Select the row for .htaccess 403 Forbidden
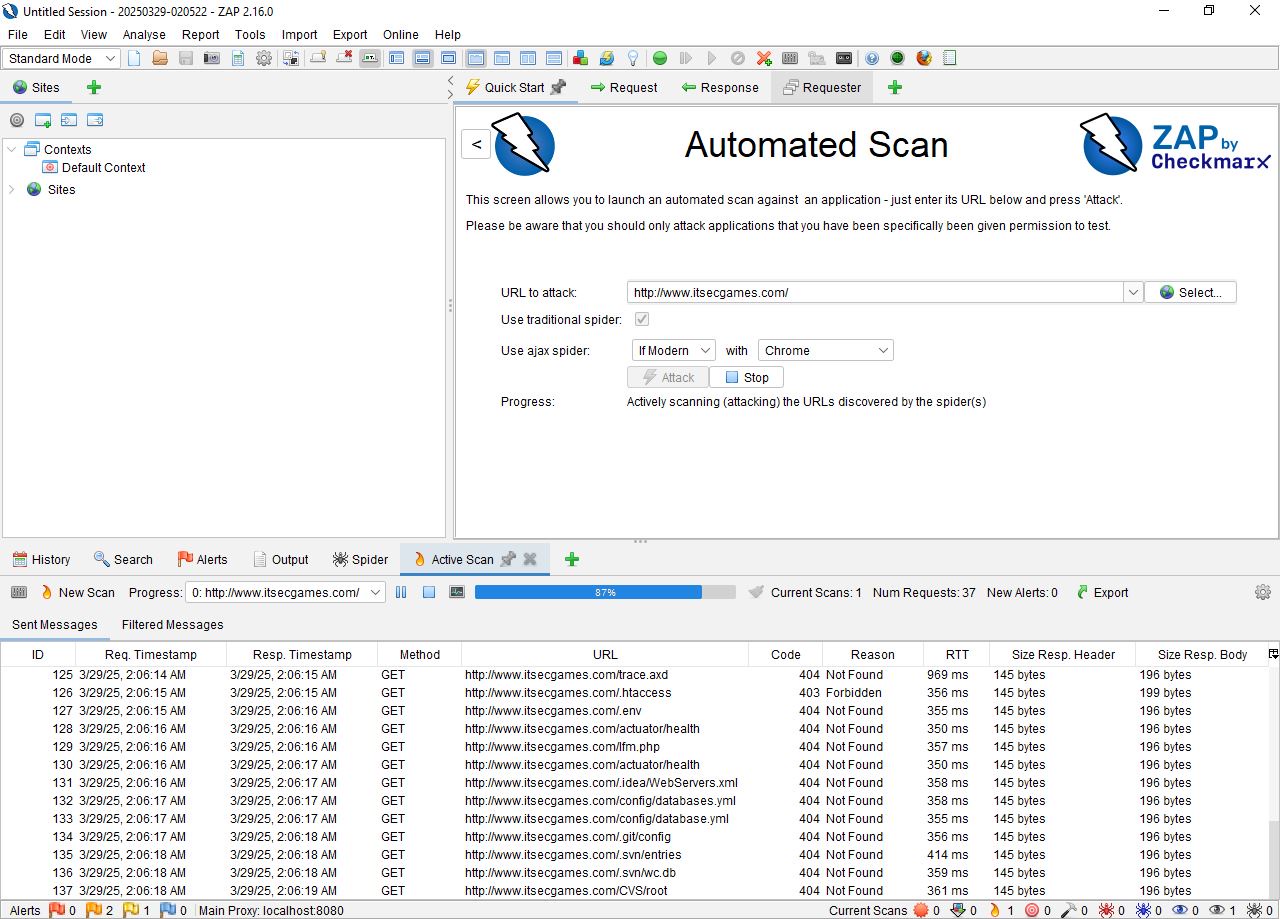The height and width of the screenshot is (919, 1280). (x=635, y=693)
